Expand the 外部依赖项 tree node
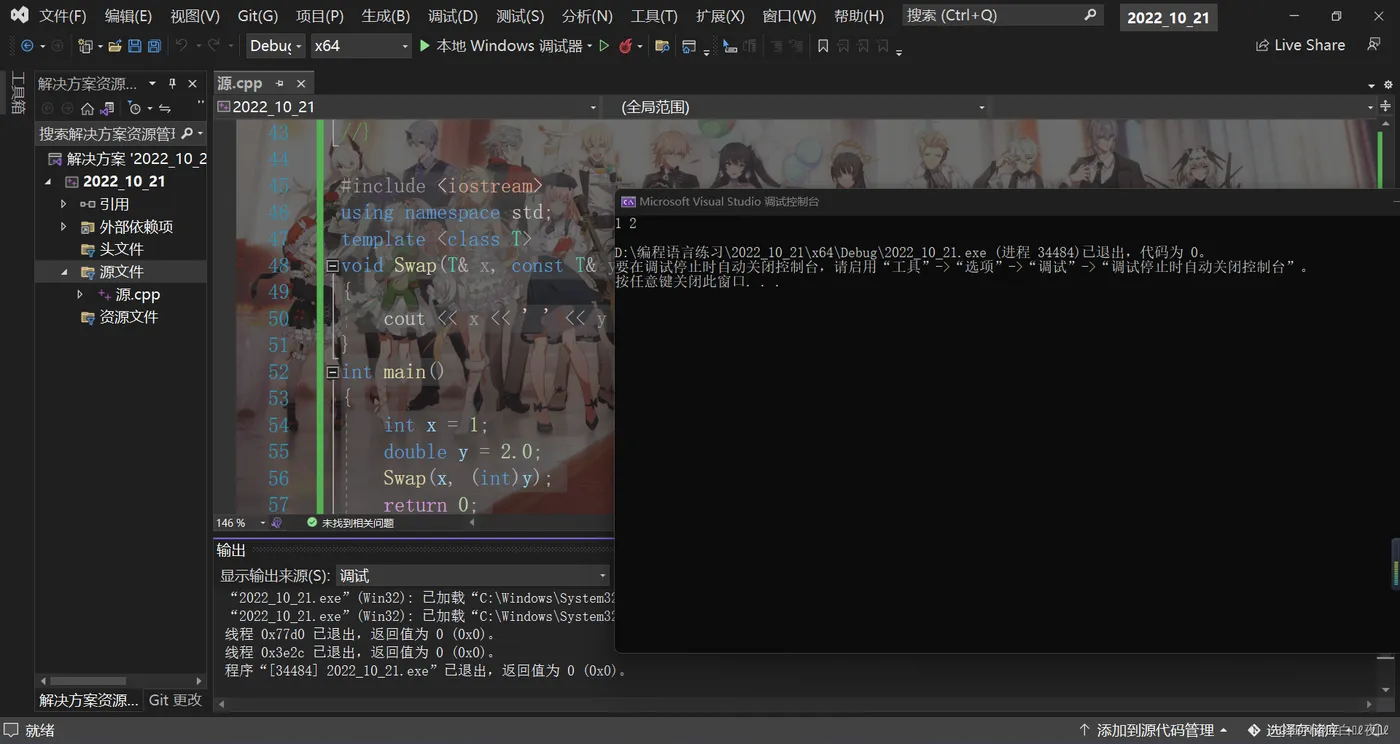The width and height of the screenshot is (1400, 744). coord(64,227)
